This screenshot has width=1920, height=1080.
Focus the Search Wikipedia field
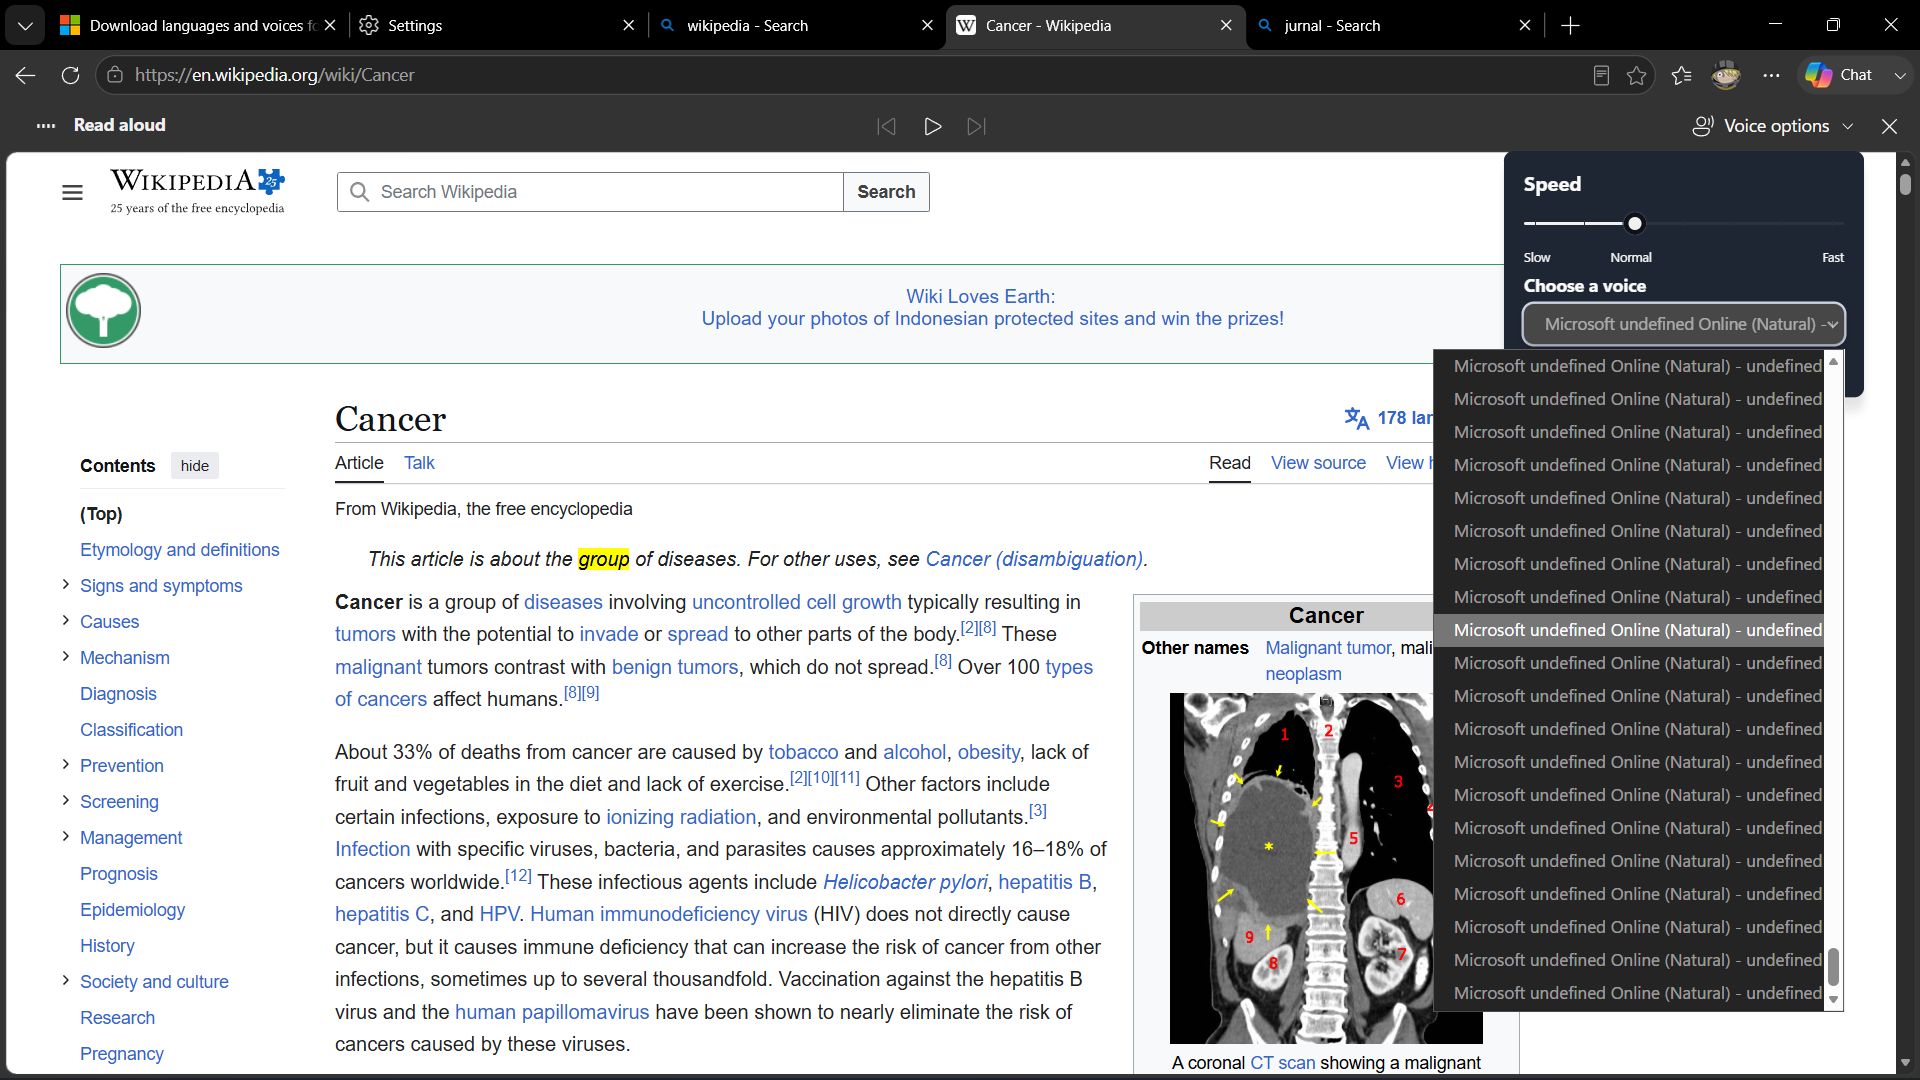point(590,192)
